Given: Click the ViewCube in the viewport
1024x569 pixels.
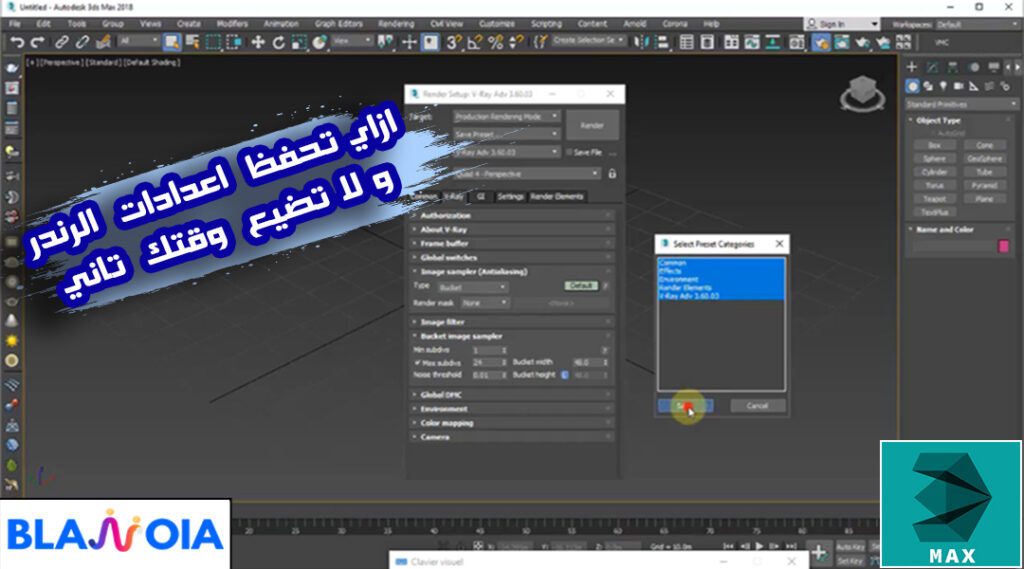Looking at the screenshot, I should pos(863,93).
